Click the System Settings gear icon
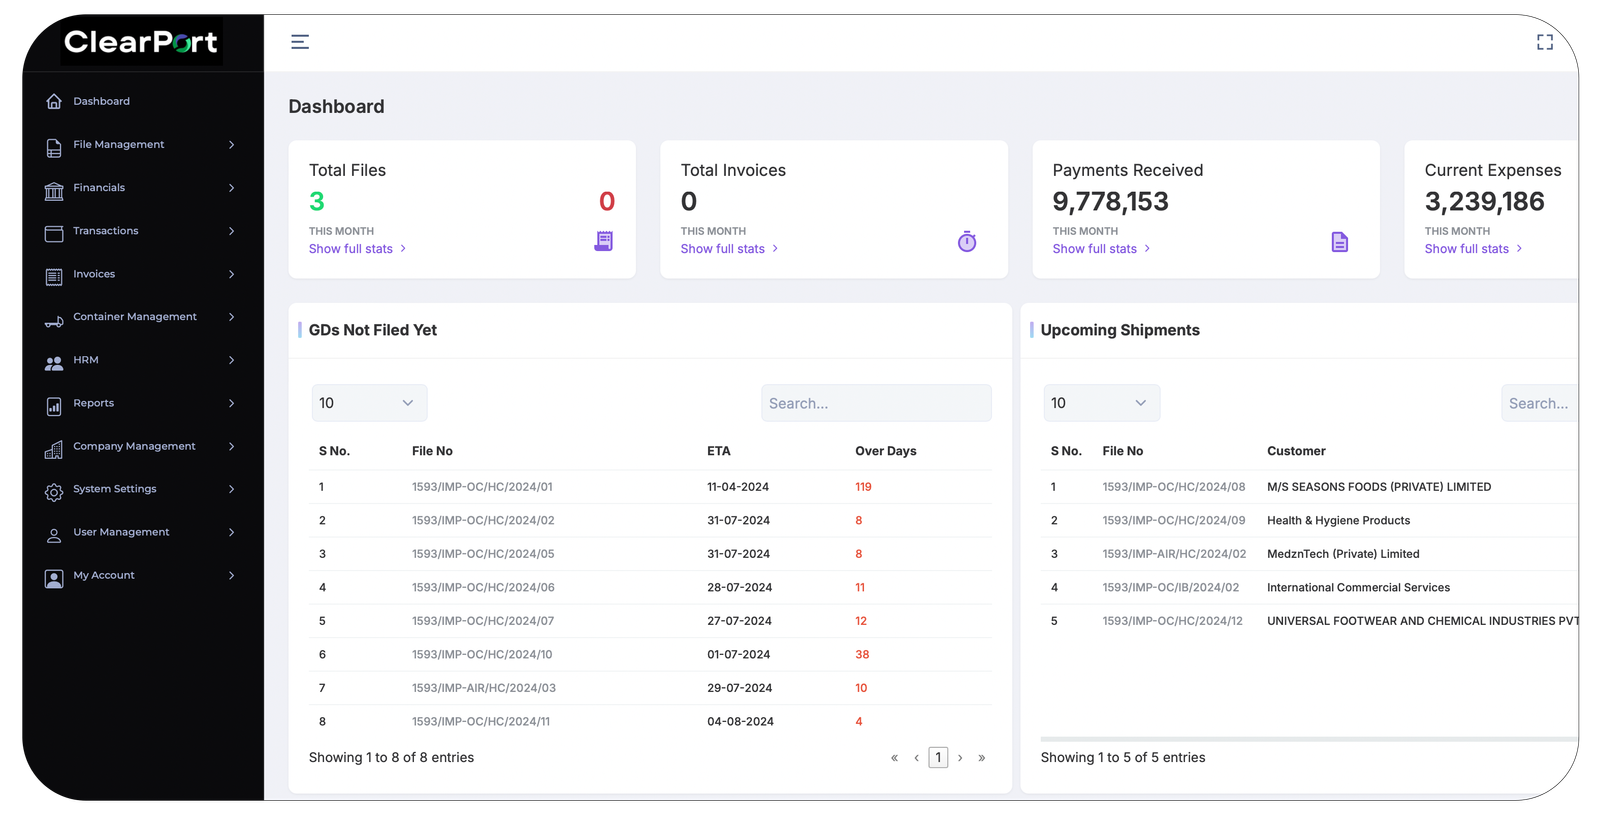The image size is (1600, 813). click(x=54, y=493)
